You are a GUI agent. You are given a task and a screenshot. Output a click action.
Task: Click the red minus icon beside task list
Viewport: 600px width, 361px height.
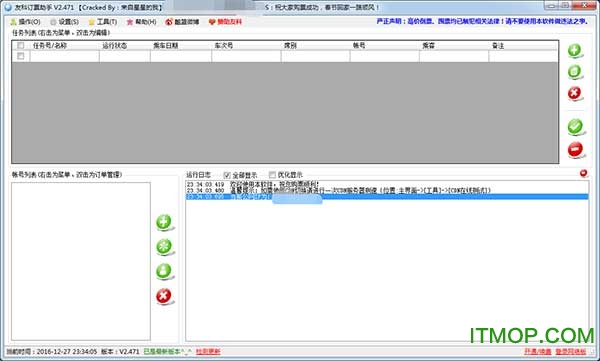point(575,149)
